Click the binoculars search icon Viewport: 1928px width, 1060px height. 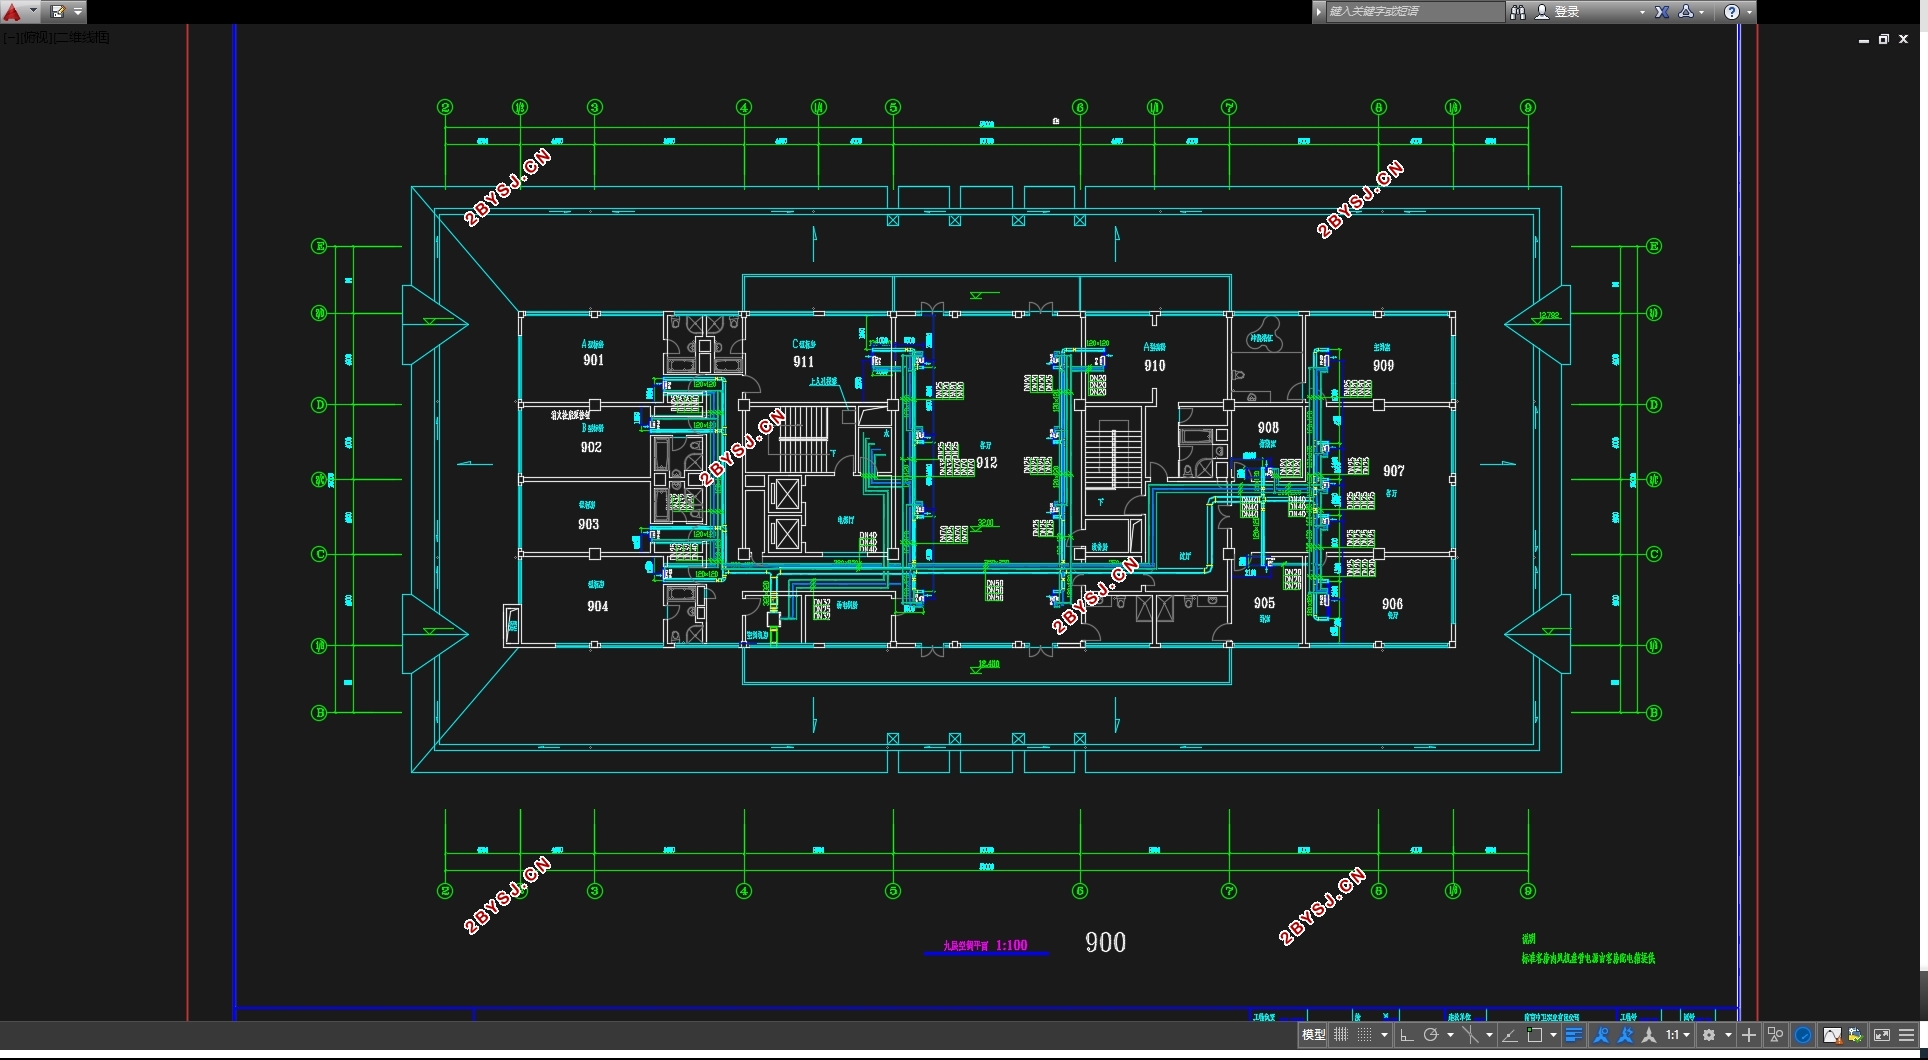click(x=1518, y=12)
